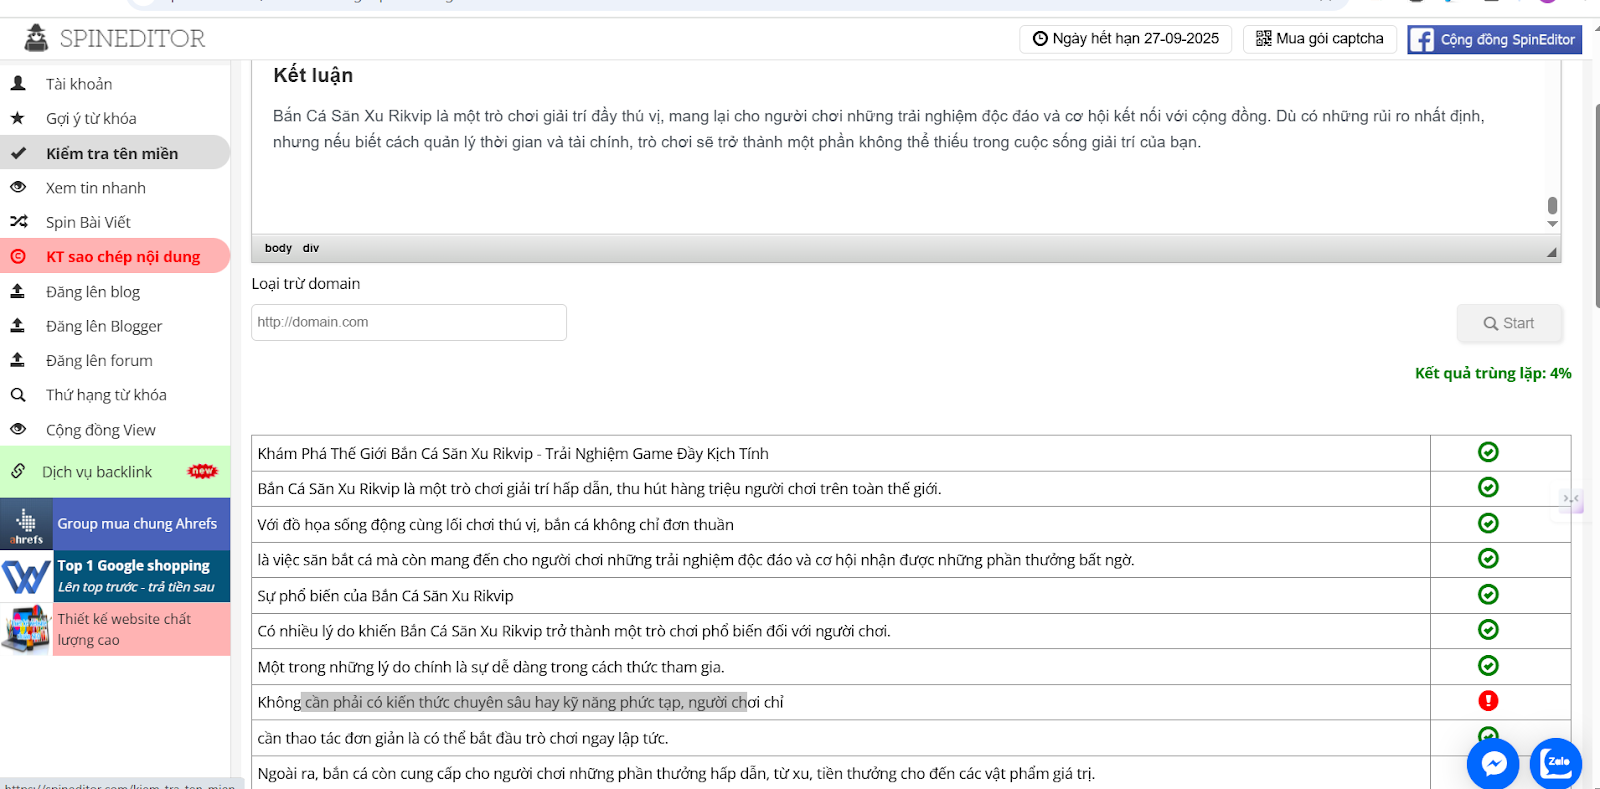Click green check for 'Bắn Cá Săn Xu Rikvip là một' row
The height and width of the screenshot is (789, 1600).
(x=1488, y=487)
